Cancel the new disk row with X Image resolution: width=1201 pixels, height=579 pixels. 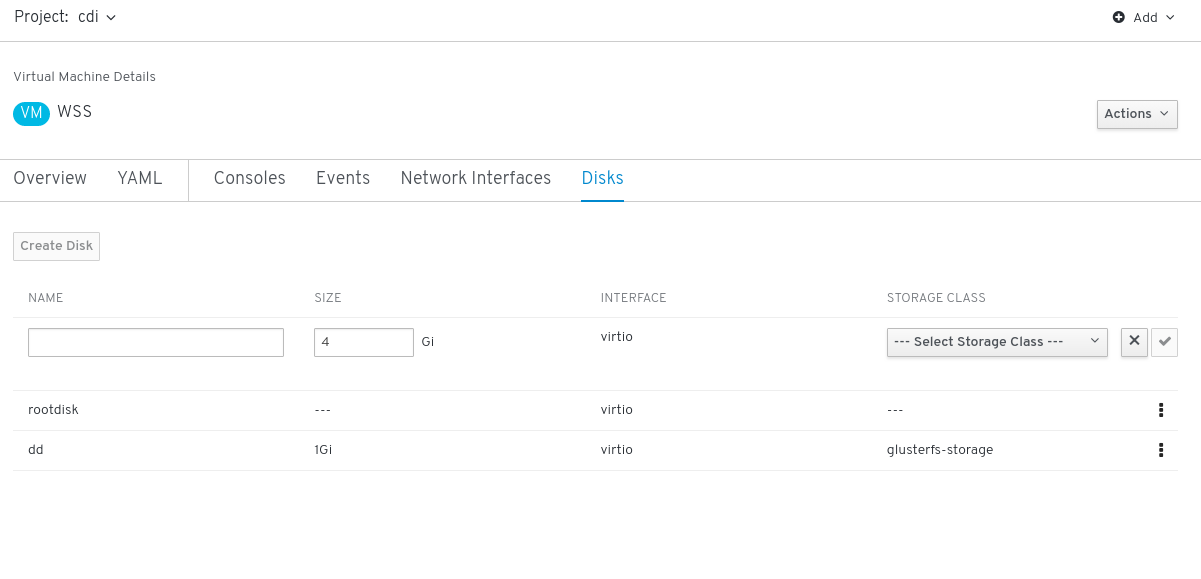(1134, 341)
